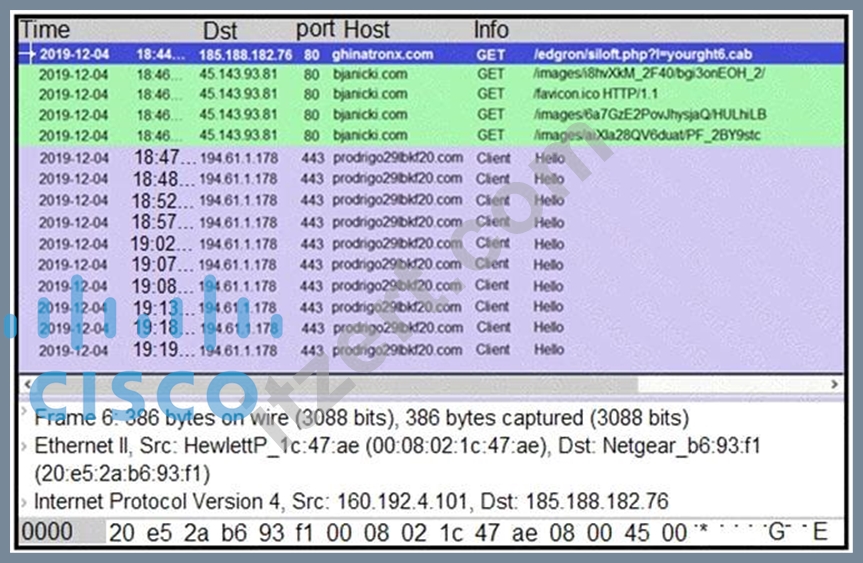Expand the Frame 6 details
Viewport: 863px width, 563px height.
[24, 411]
